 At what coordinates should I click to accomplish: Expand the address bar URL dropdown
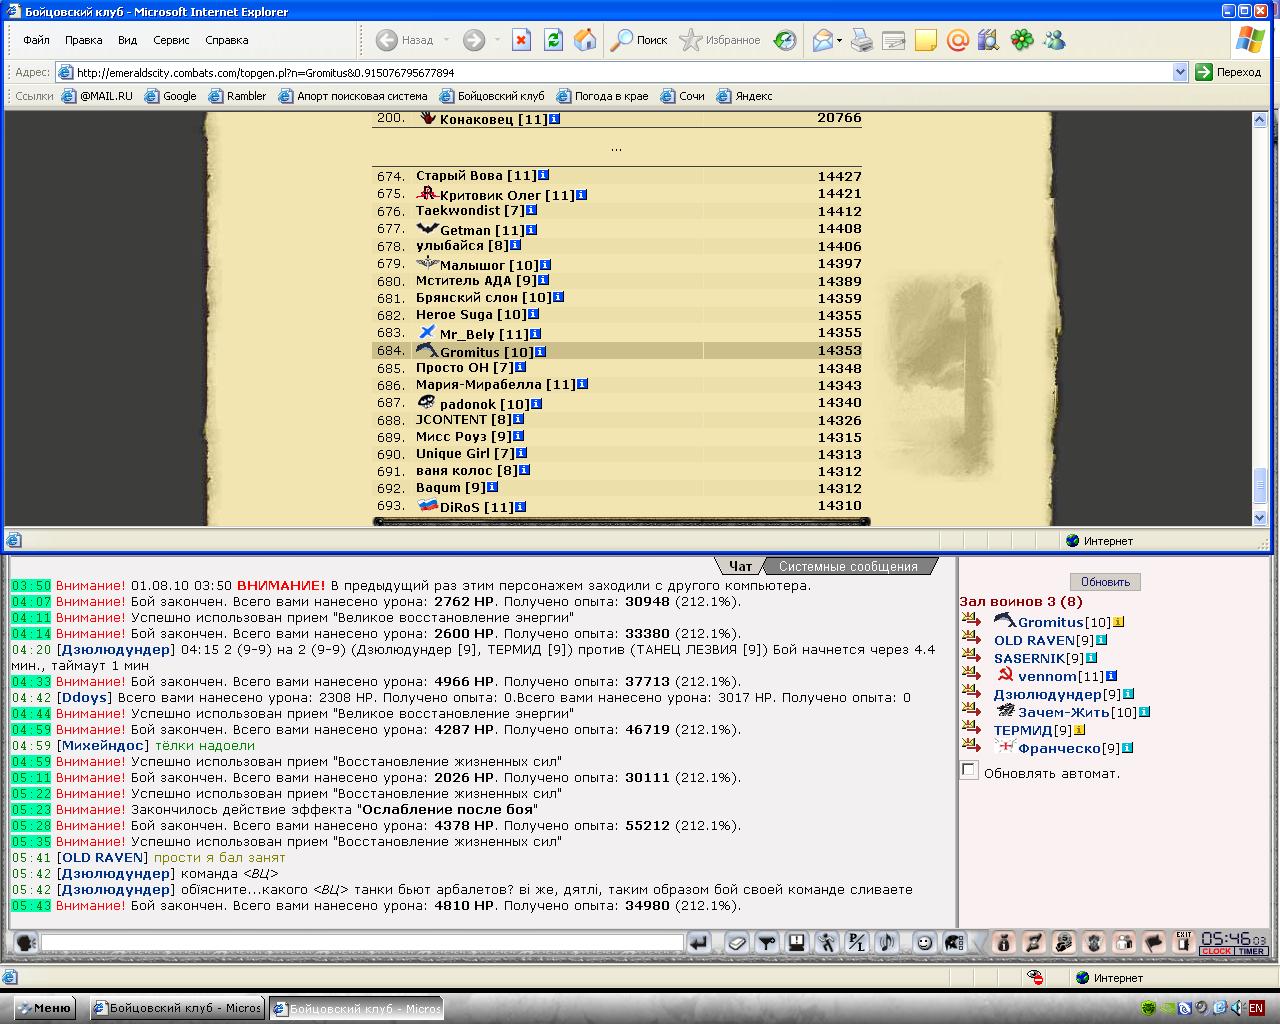click(x=1179, y=72)
